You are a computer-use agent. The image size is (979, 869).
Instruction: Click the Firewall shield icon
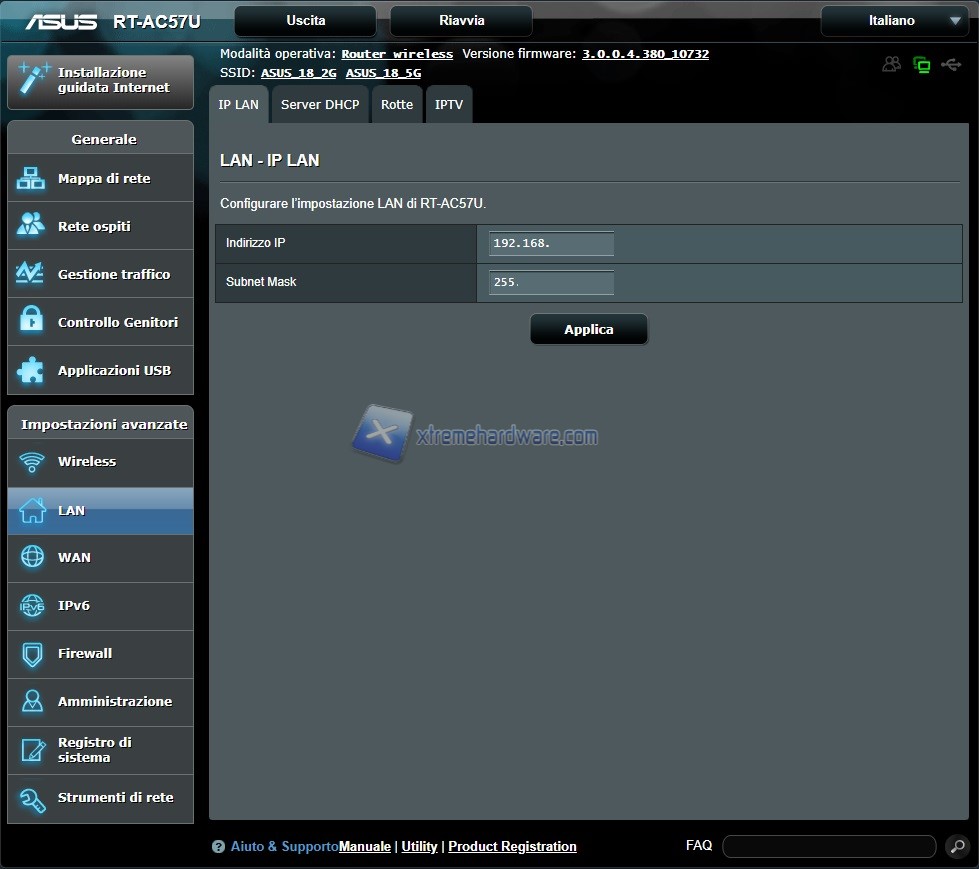[32, 654]
